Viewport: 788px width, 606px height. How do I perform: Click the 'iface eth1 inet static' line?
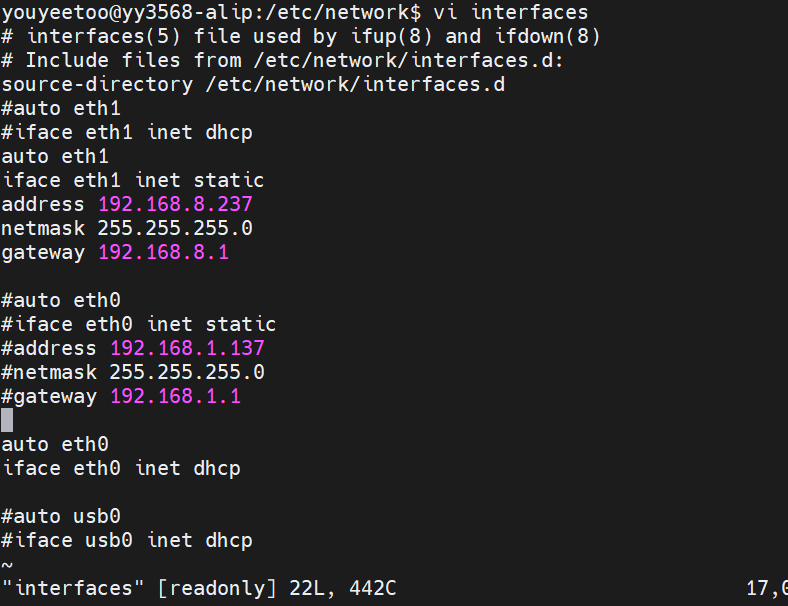(x=133, y=180)
